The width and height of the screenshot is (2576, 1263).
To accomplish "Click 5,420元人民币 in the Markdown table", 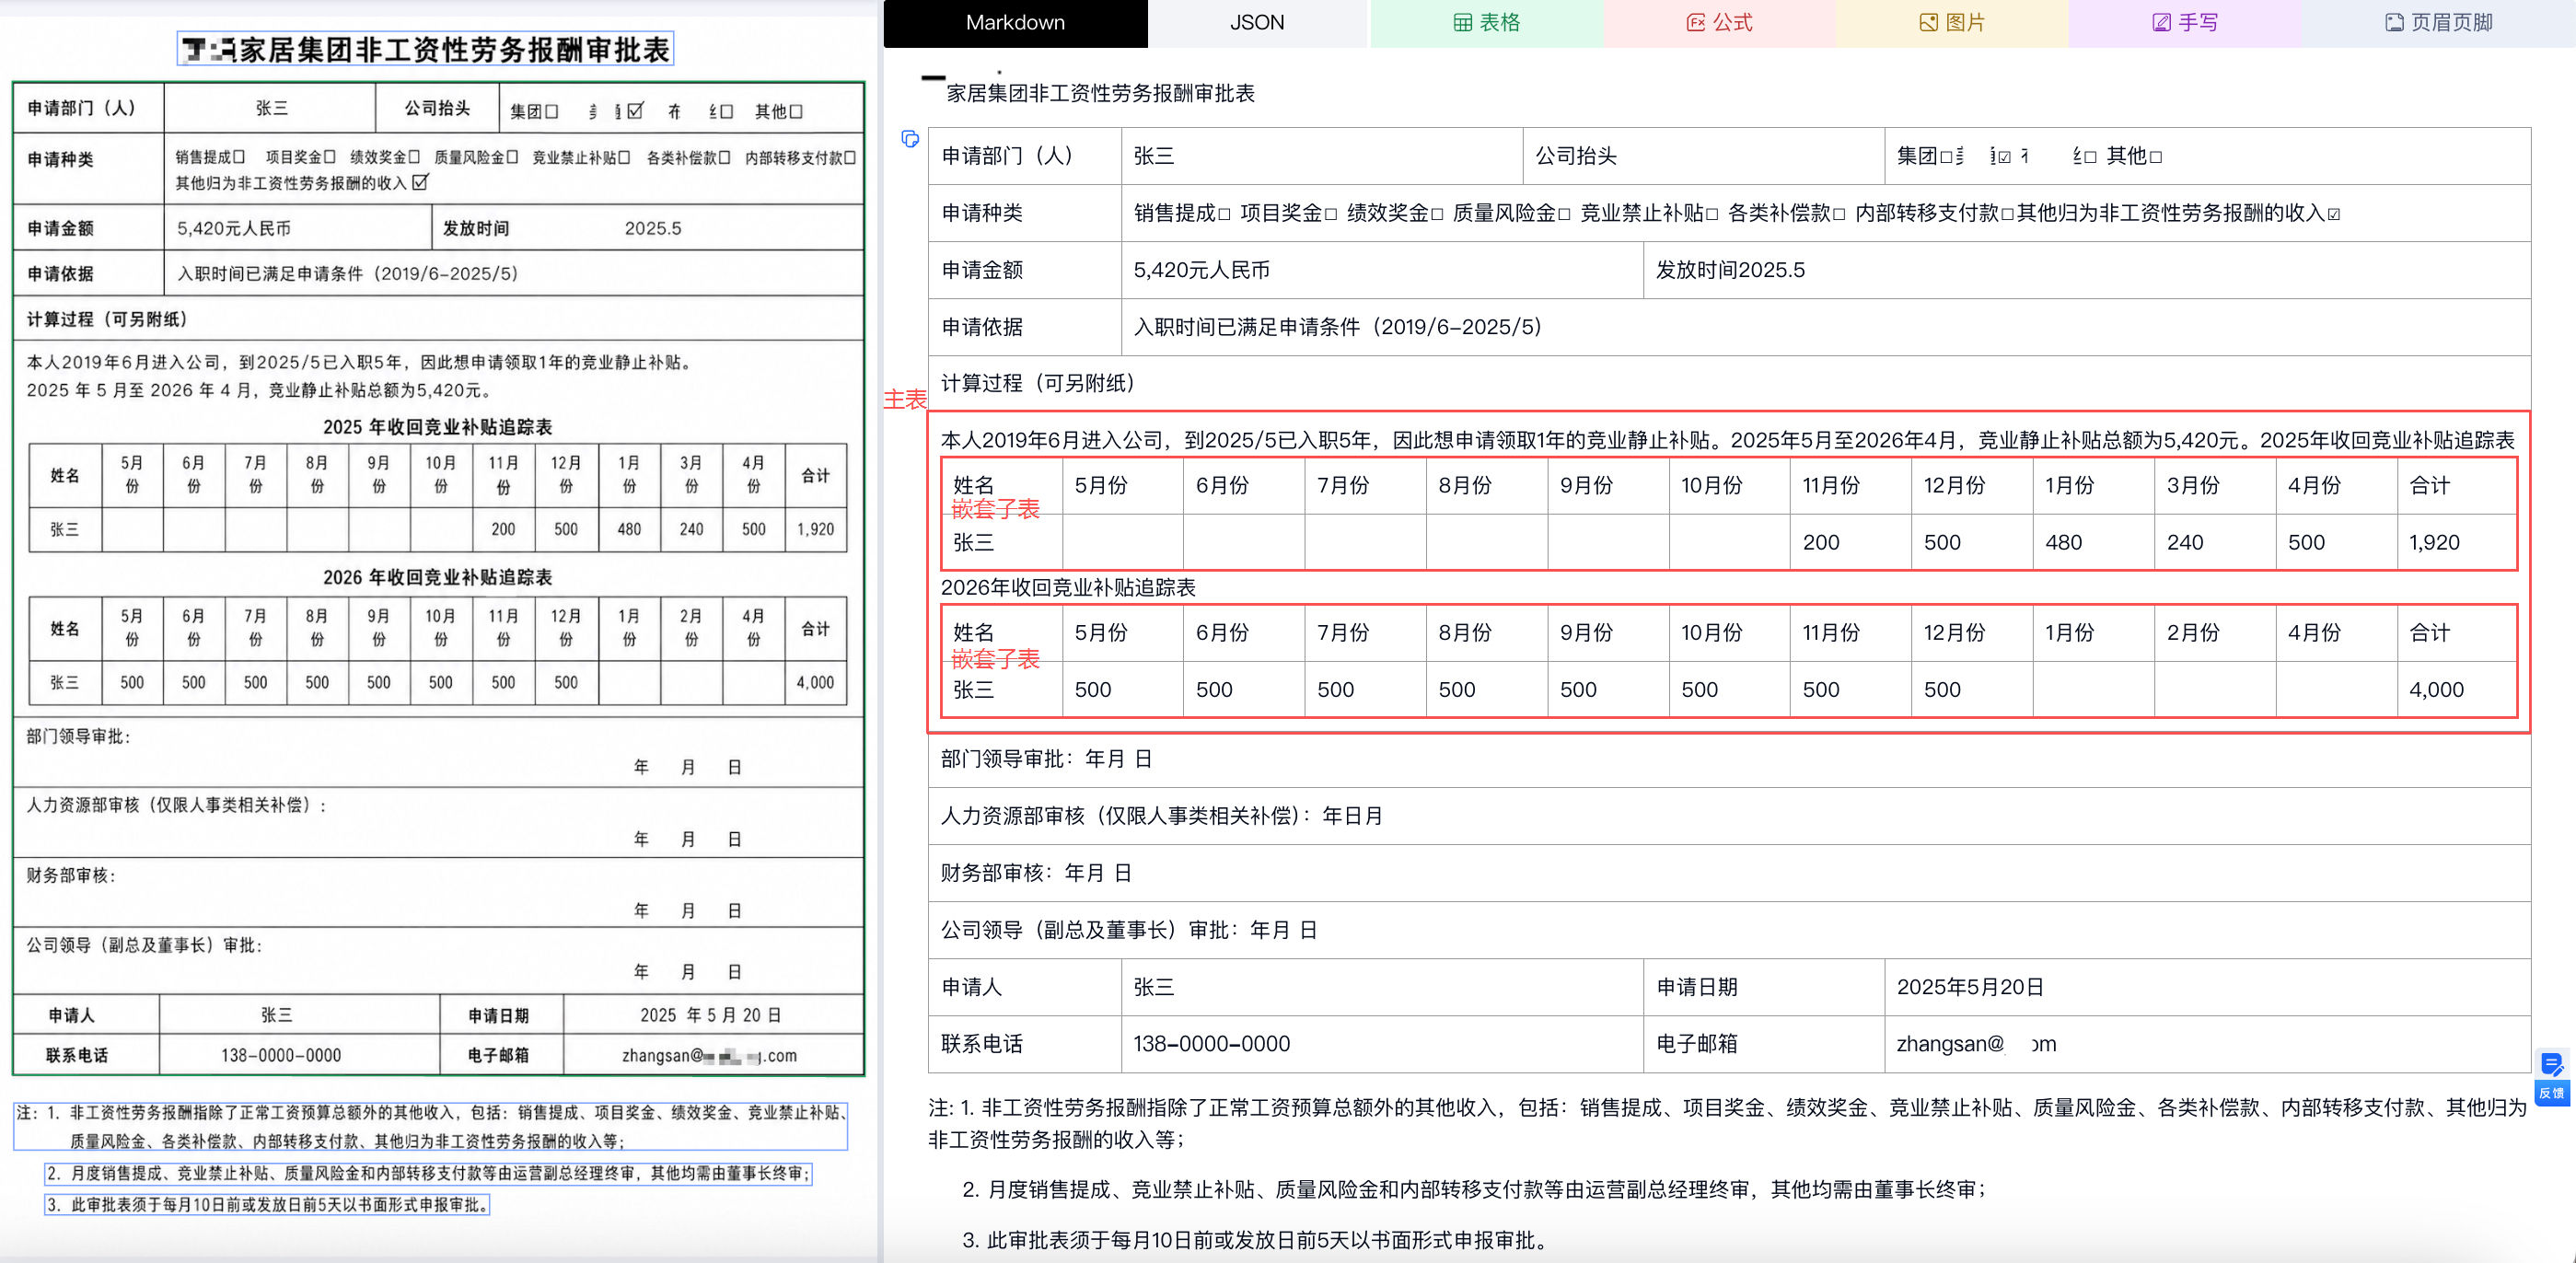I will [x=1201, y=270].
